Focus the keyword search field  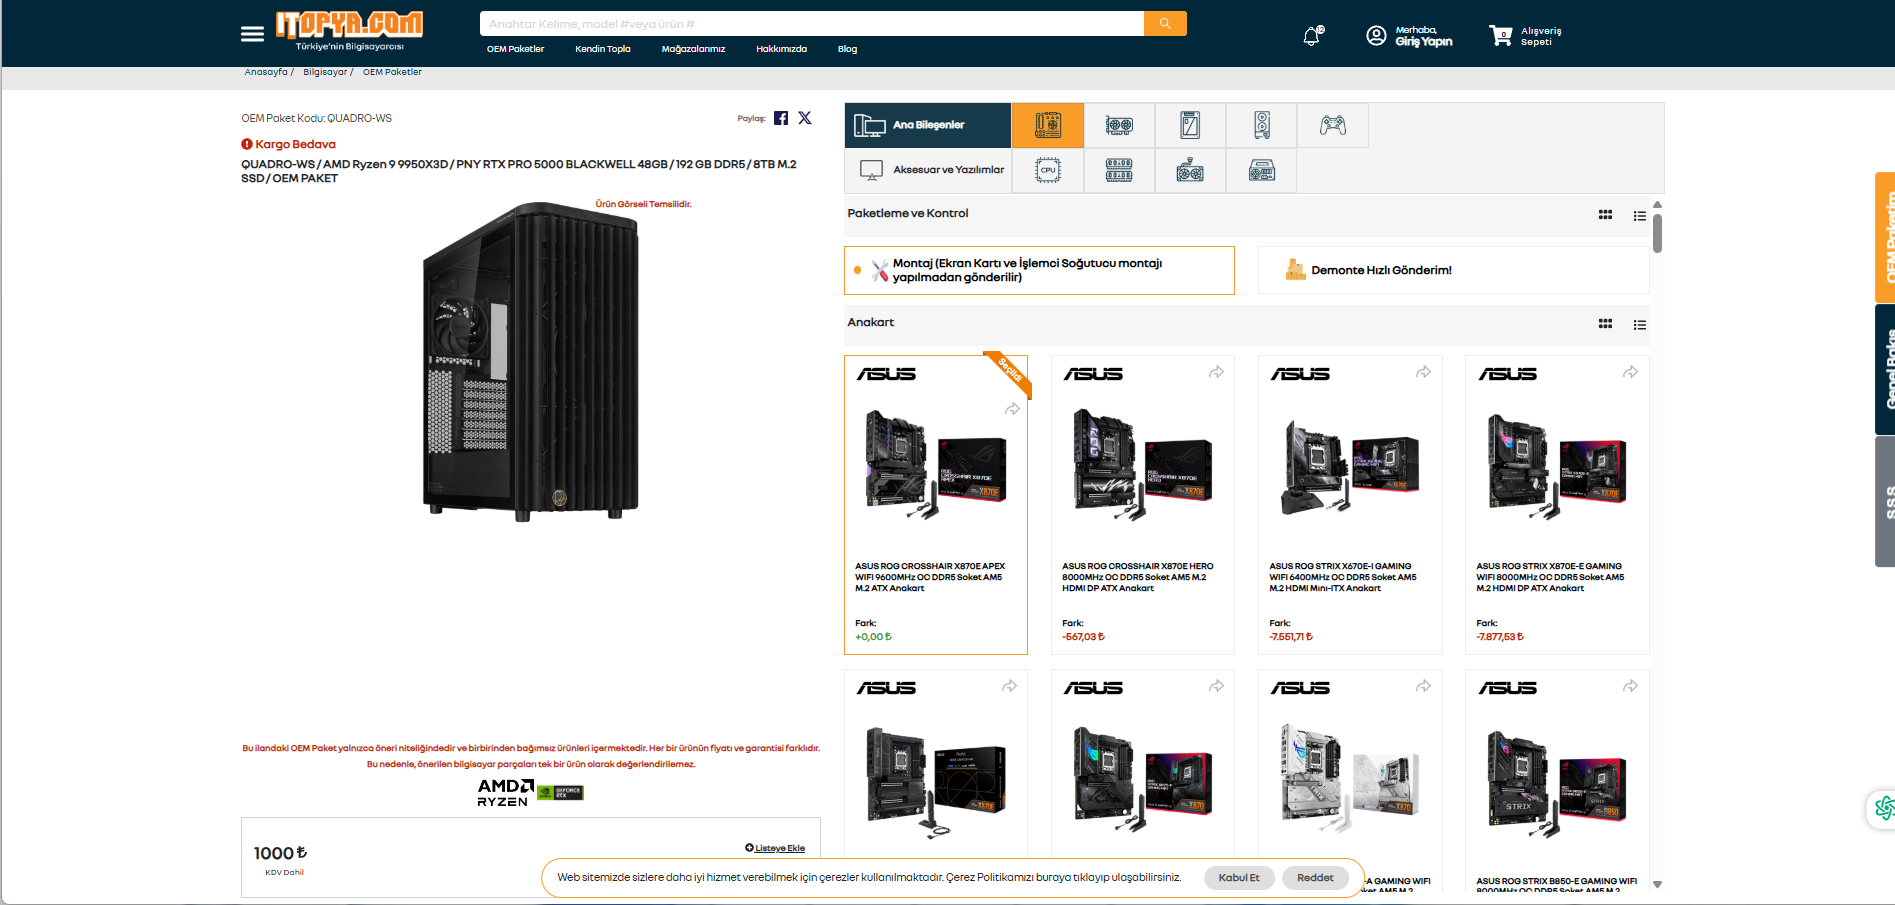click(812, 24)
